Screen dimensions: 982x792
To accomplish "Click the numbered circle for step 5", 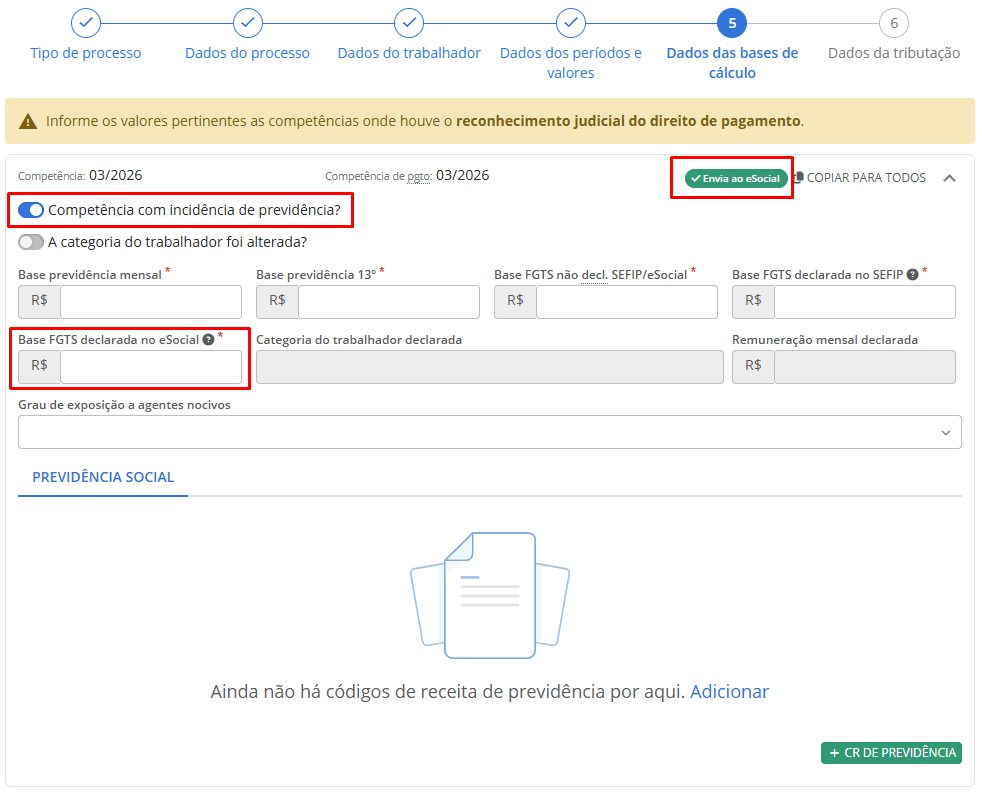I will (733, 22).
